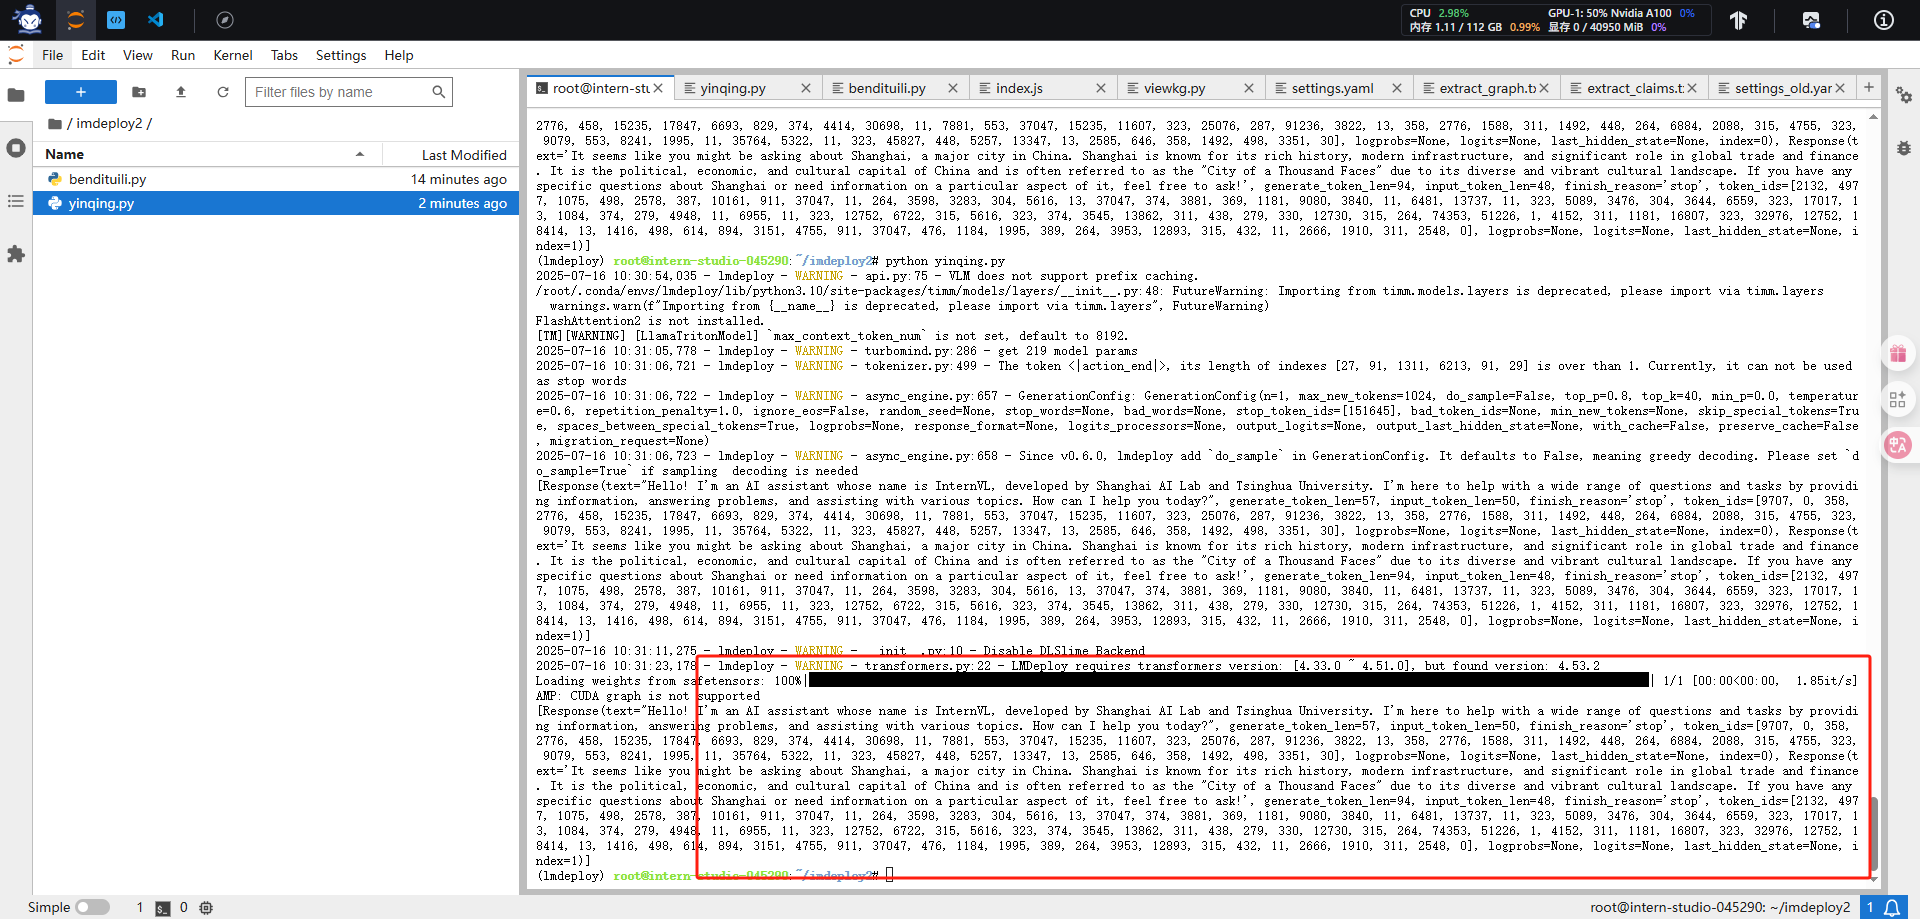Switch to the extract_graph.txt tab
Image resolution: width=1920 pixels, height=919 pixels.
pos(1487,88)
